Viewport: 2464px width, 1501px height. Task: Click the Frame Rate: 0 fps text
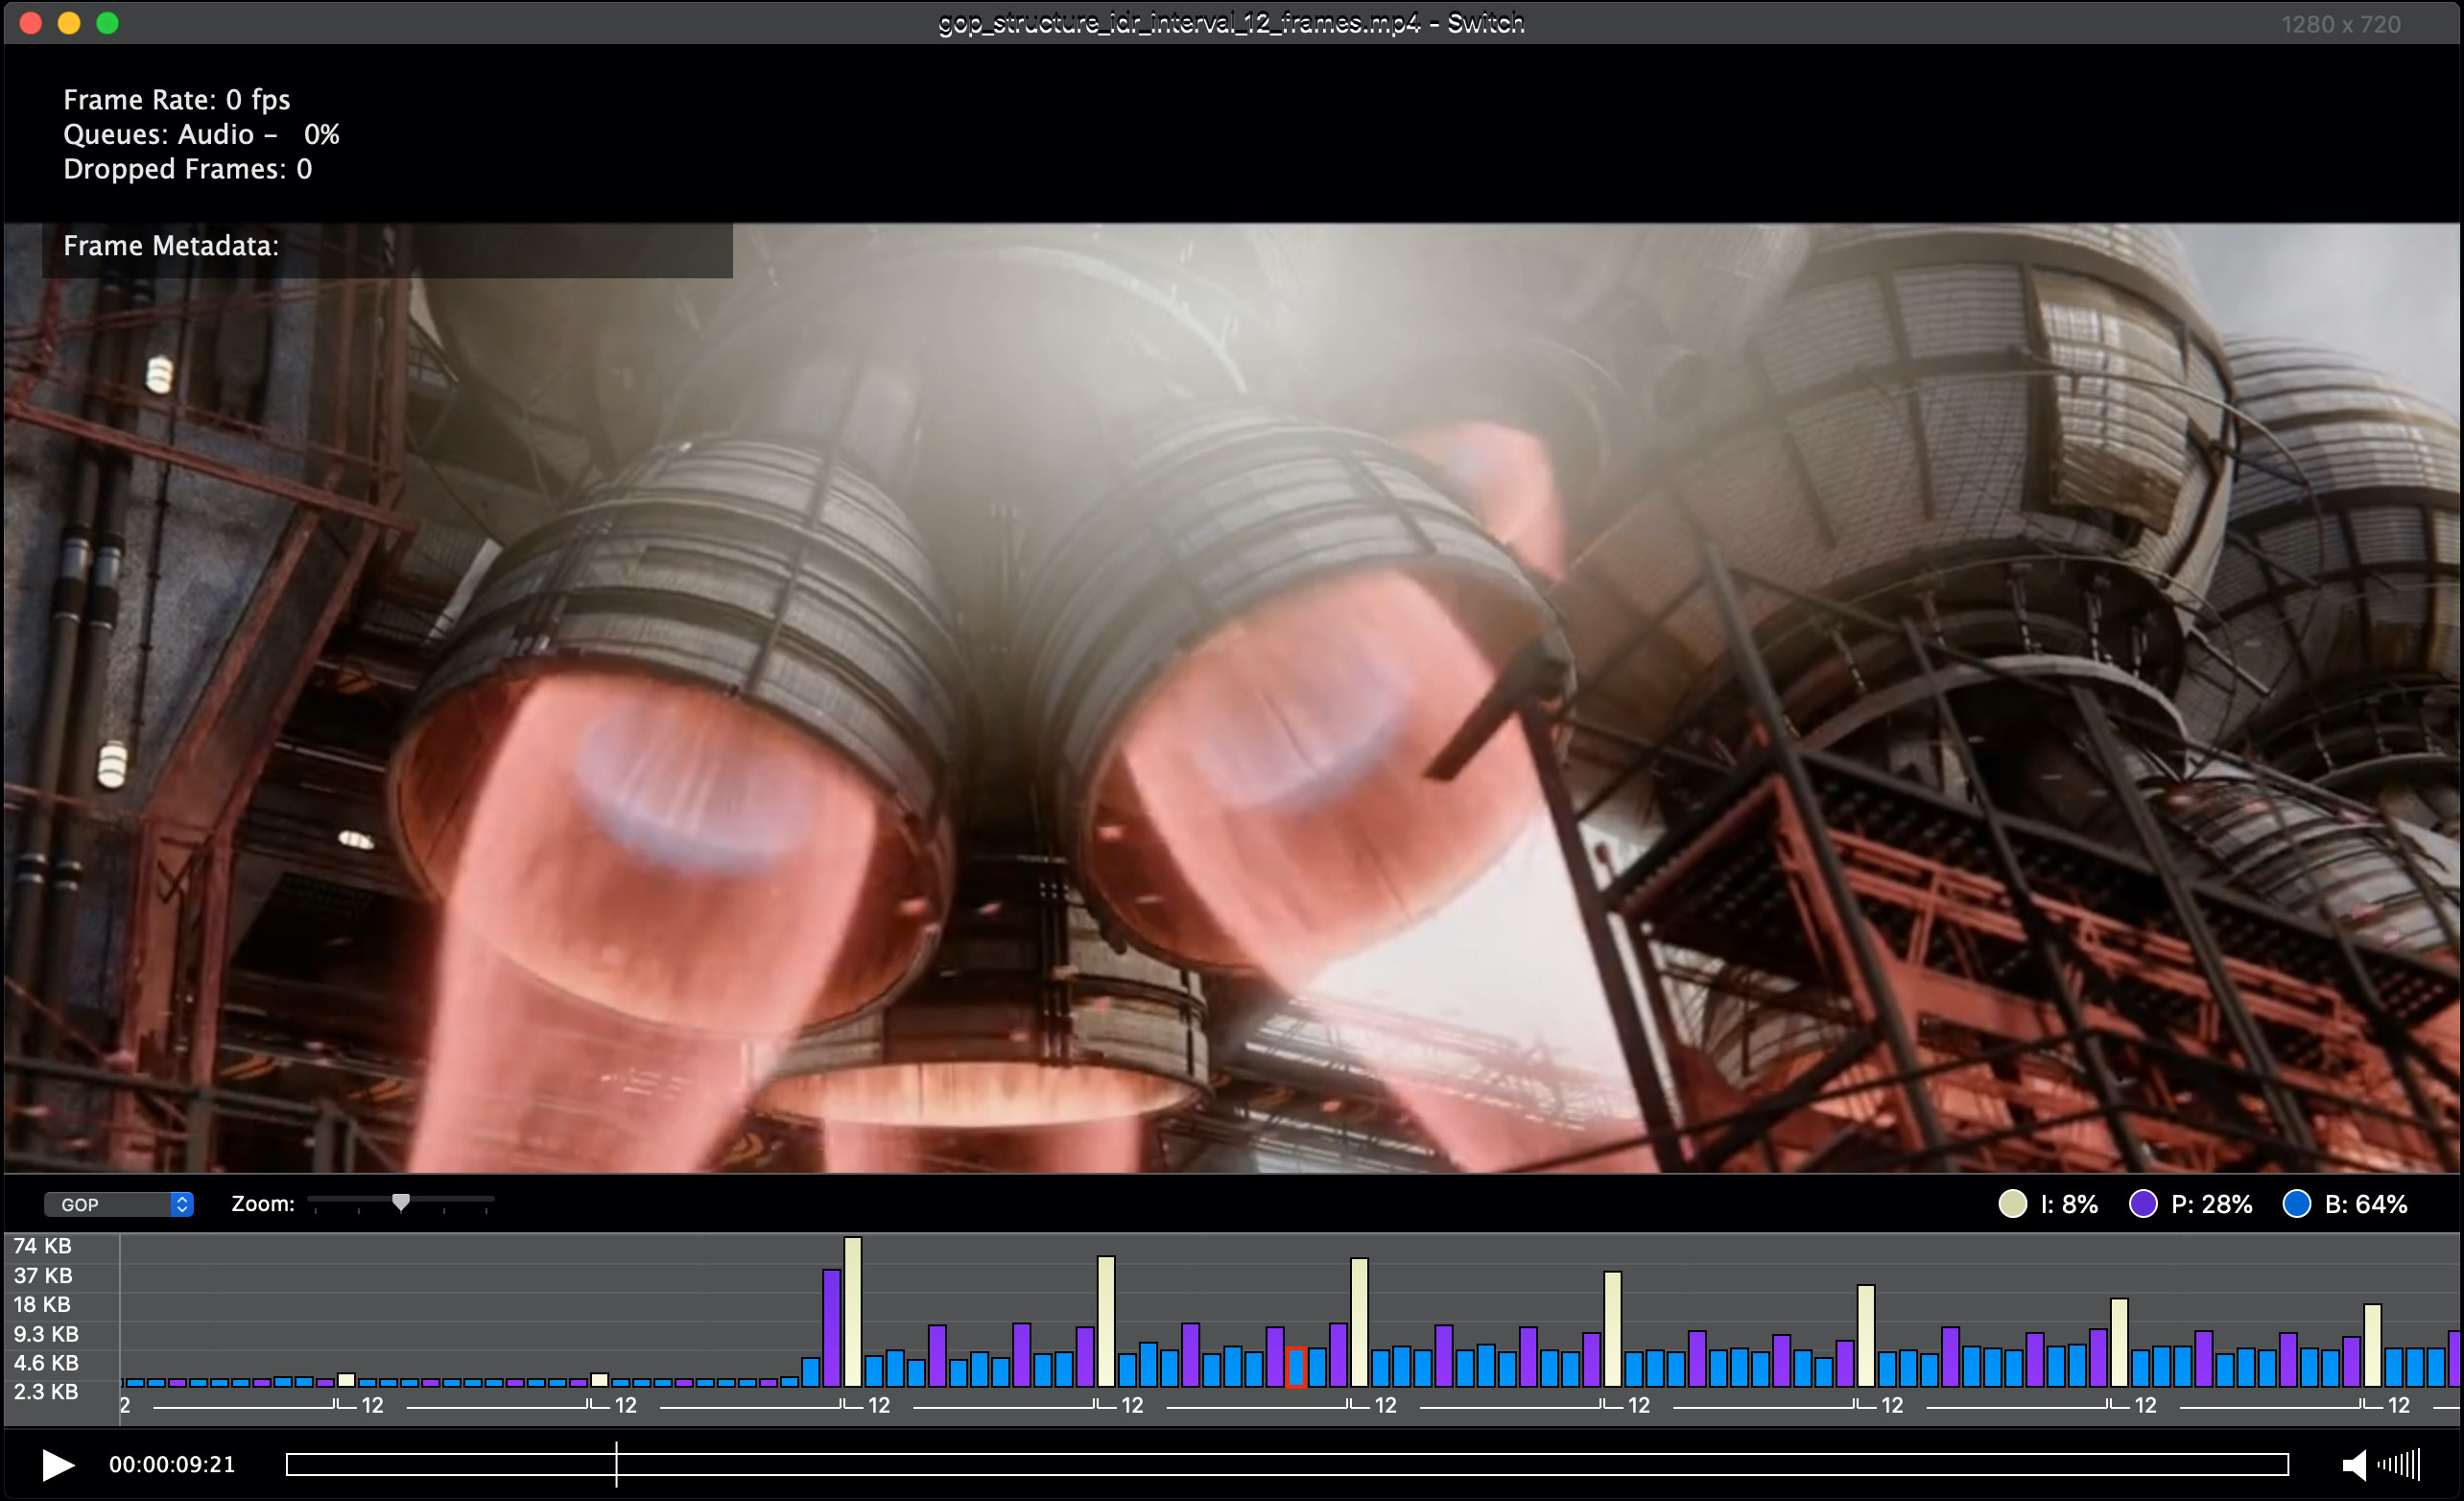[x=177, y=100]
